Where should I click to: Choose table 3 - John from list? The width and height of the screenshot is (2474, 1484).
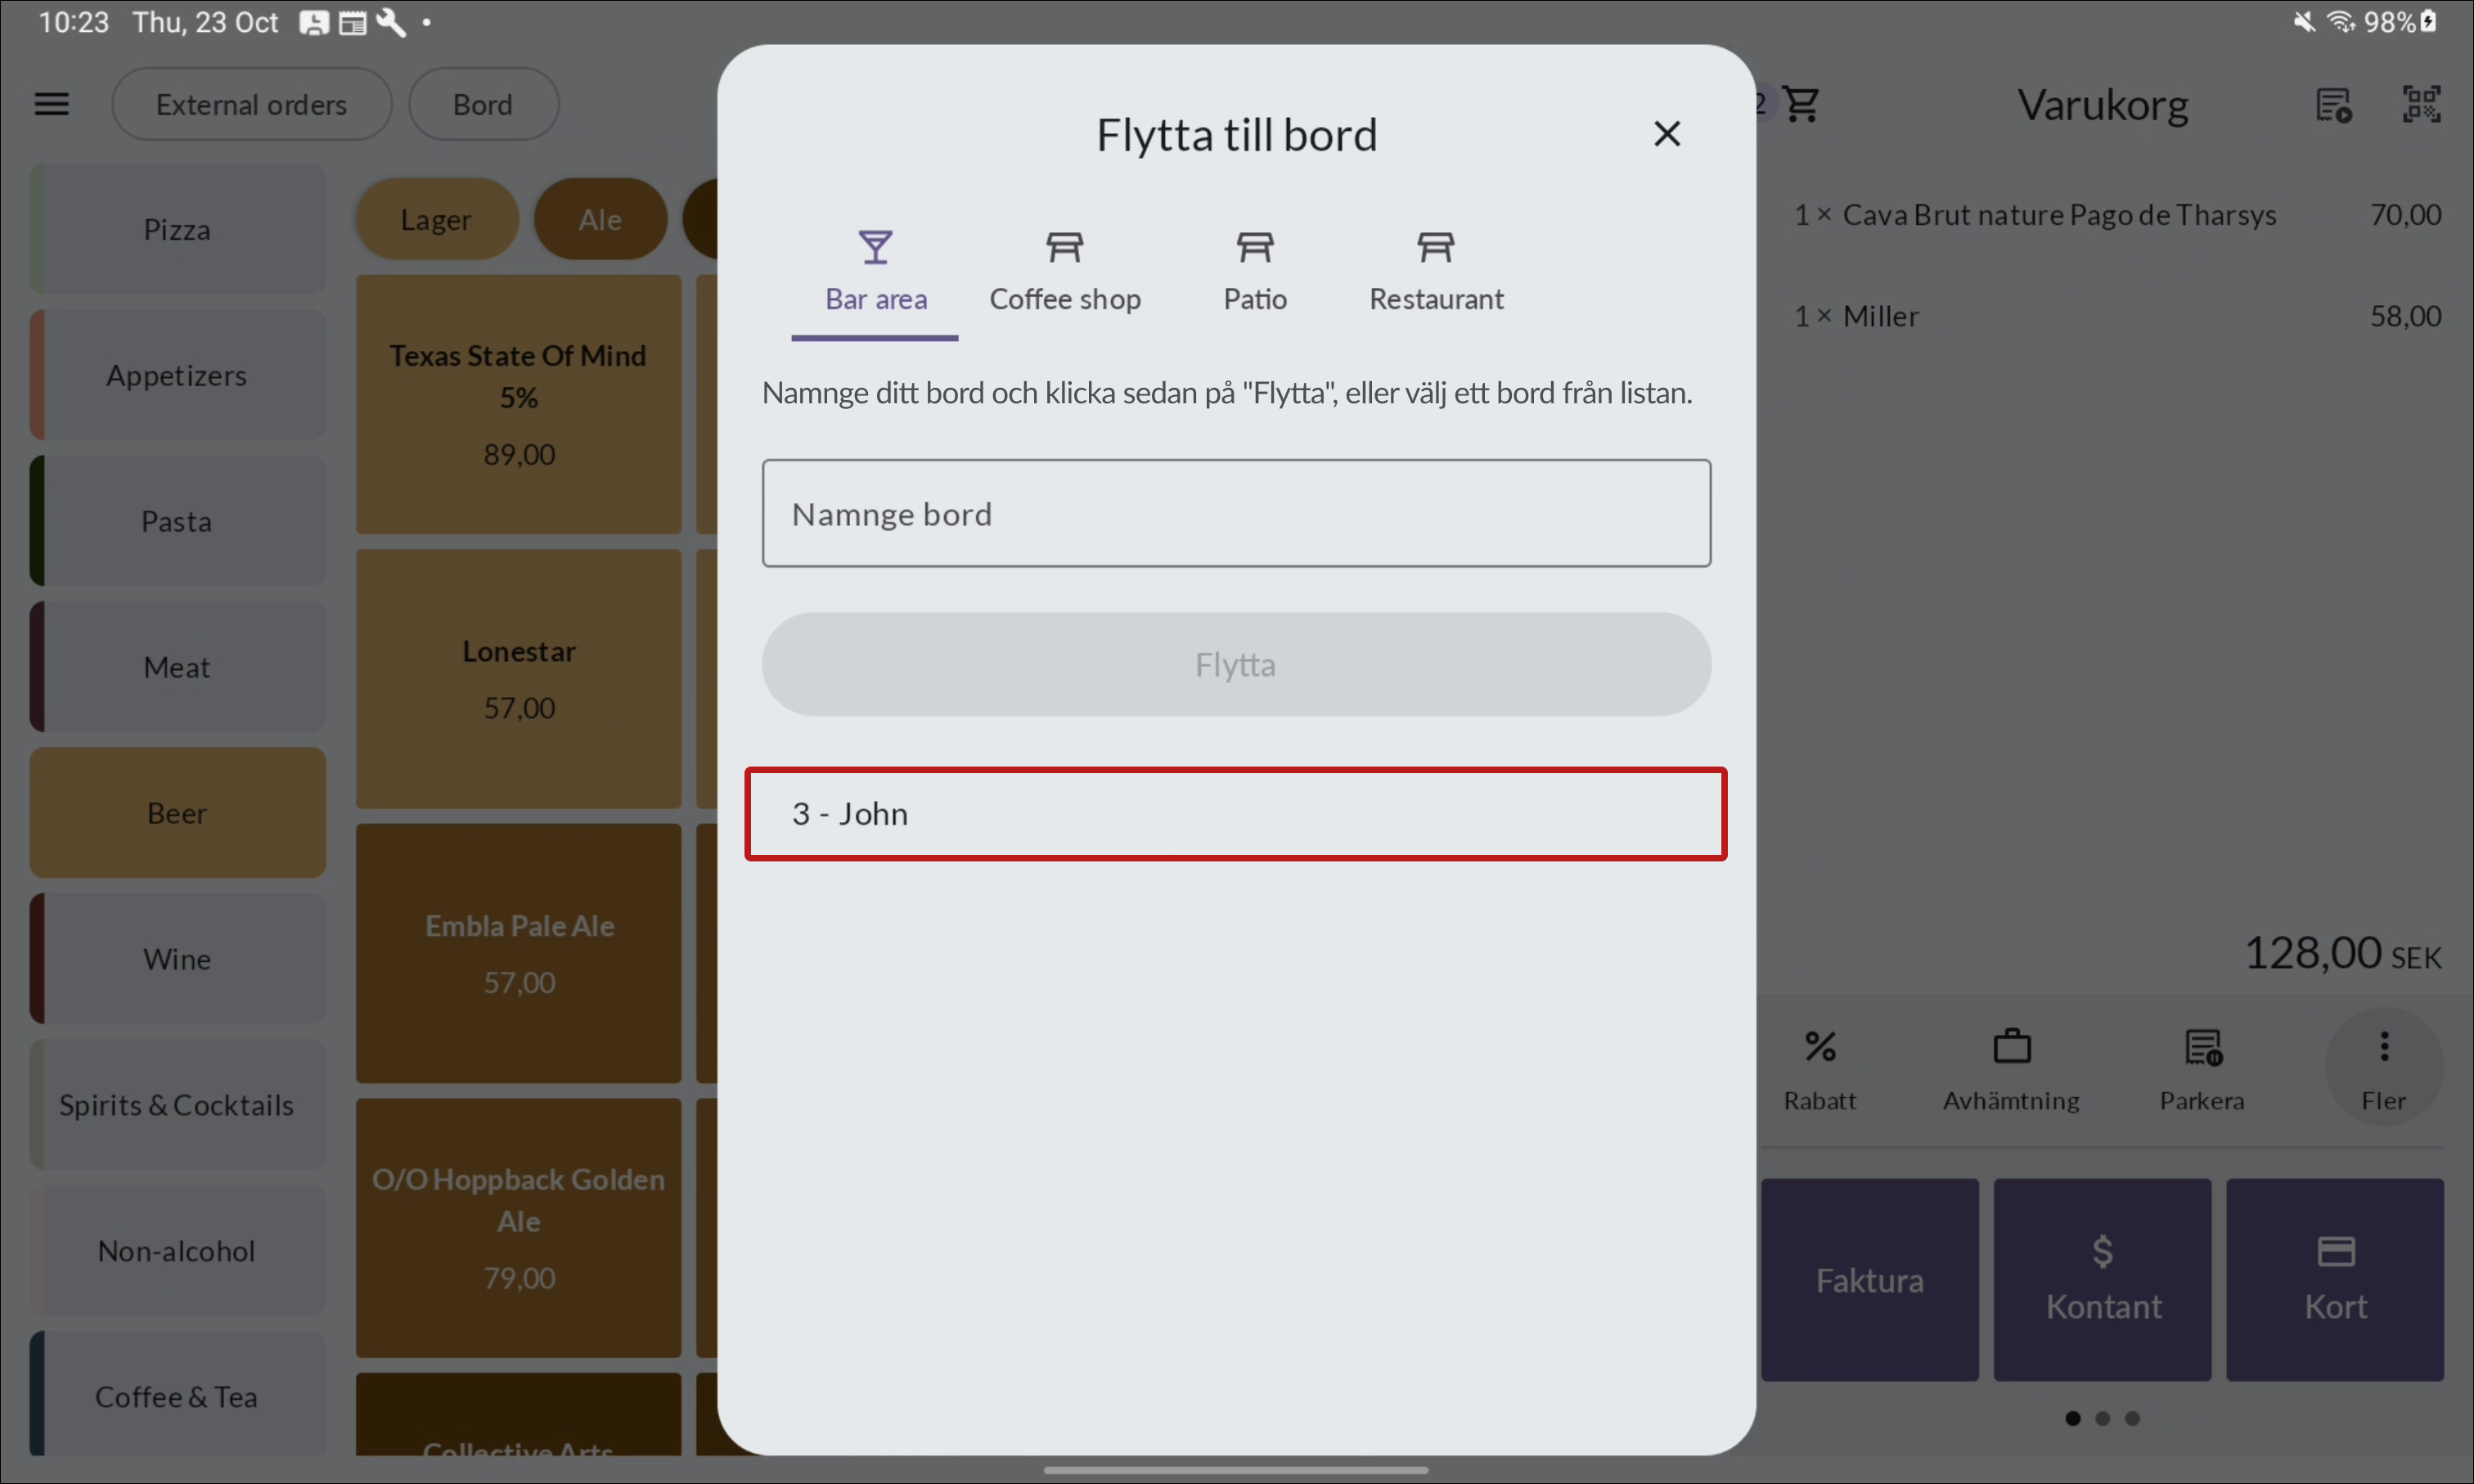point(1235,814)
